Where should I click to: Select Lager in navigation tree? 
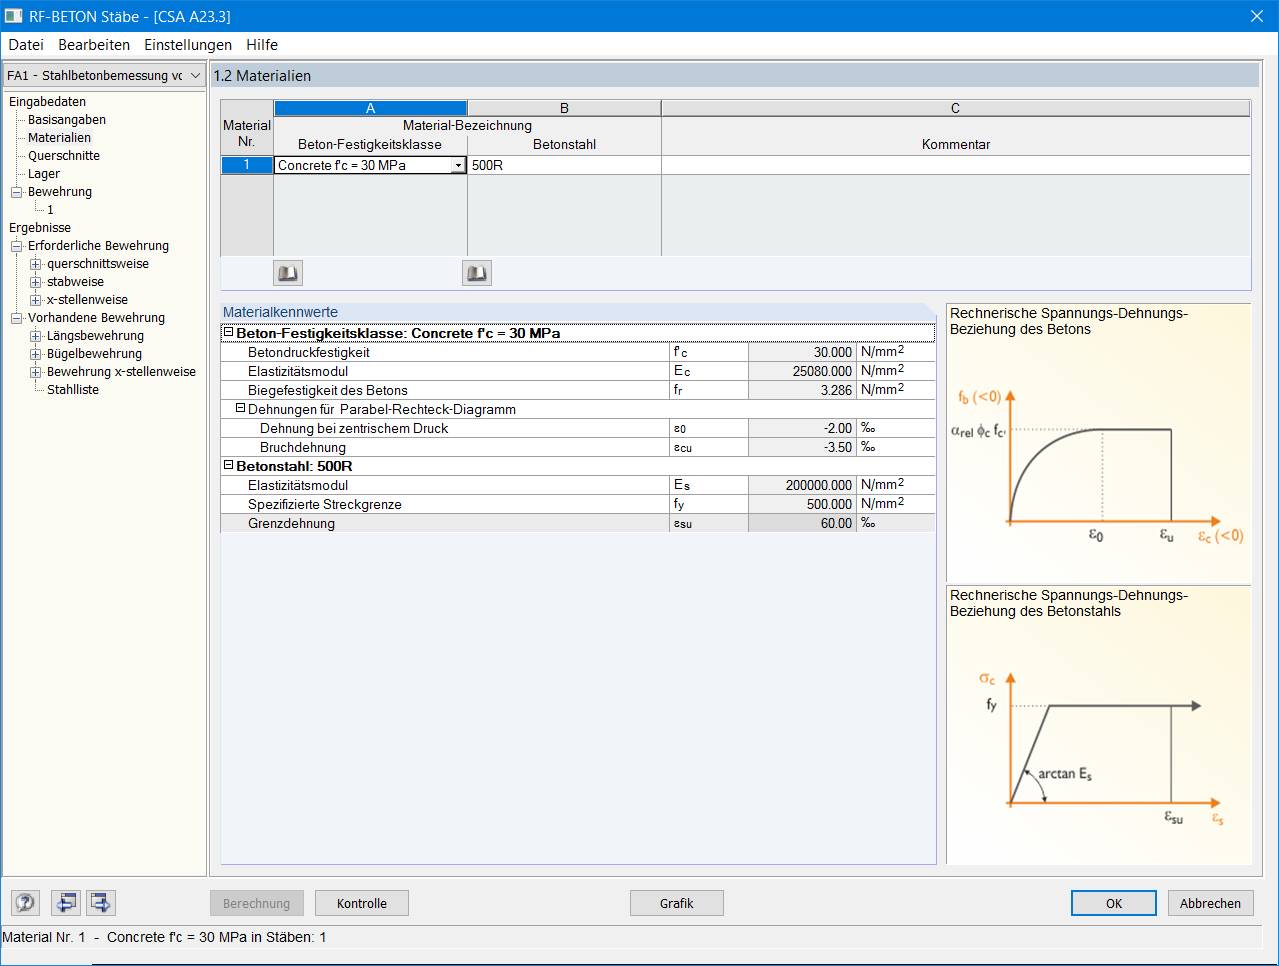pyautogui.click(x=44, y=174)
